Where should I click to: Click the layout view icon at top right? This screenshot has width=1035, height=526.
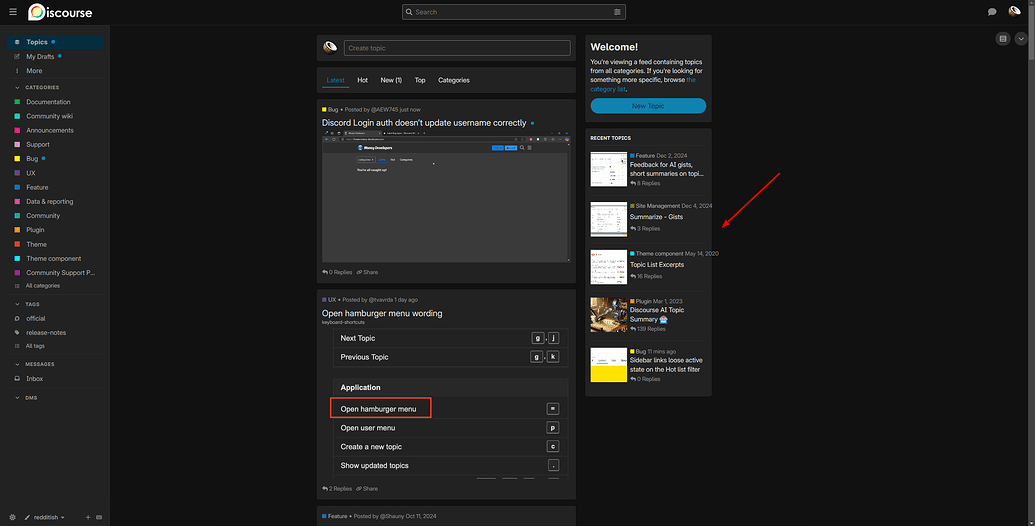[x=1003, y=39]
